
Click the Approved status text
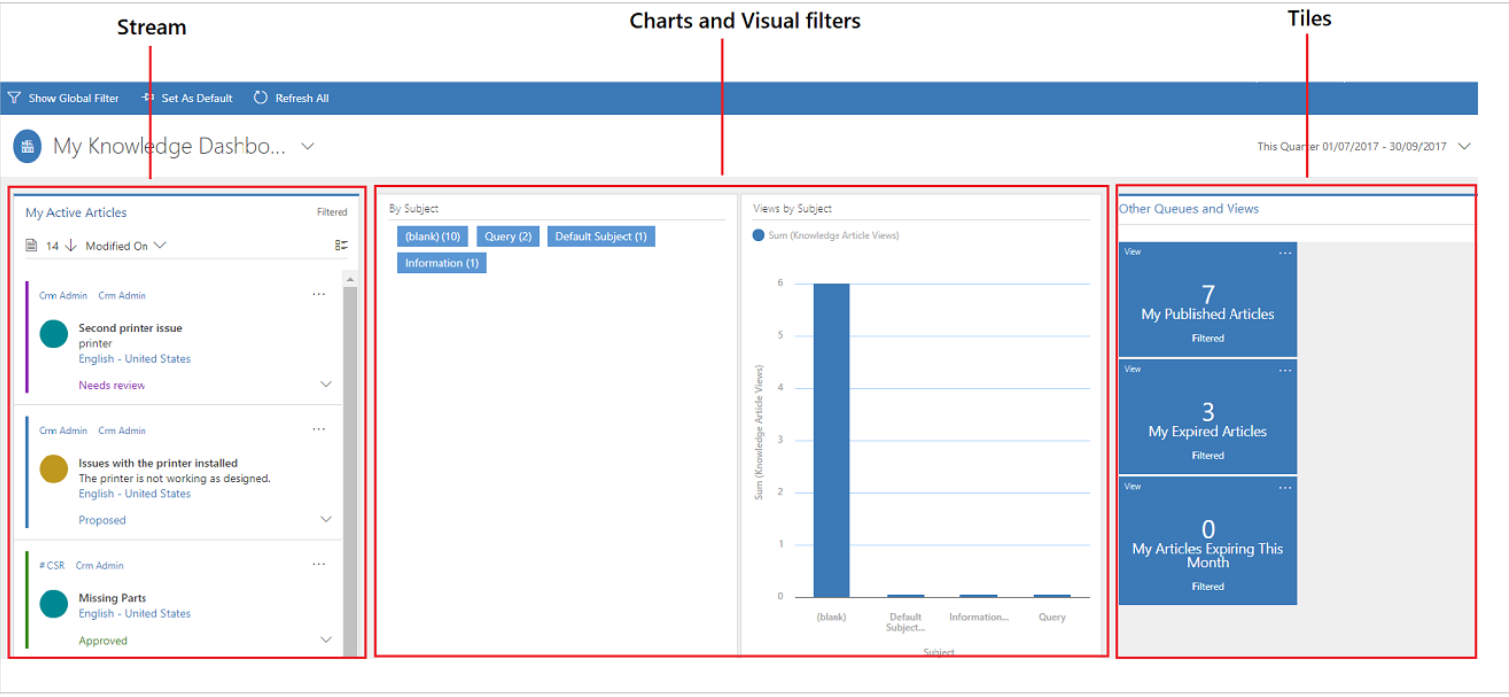click(x=103, y=641)
